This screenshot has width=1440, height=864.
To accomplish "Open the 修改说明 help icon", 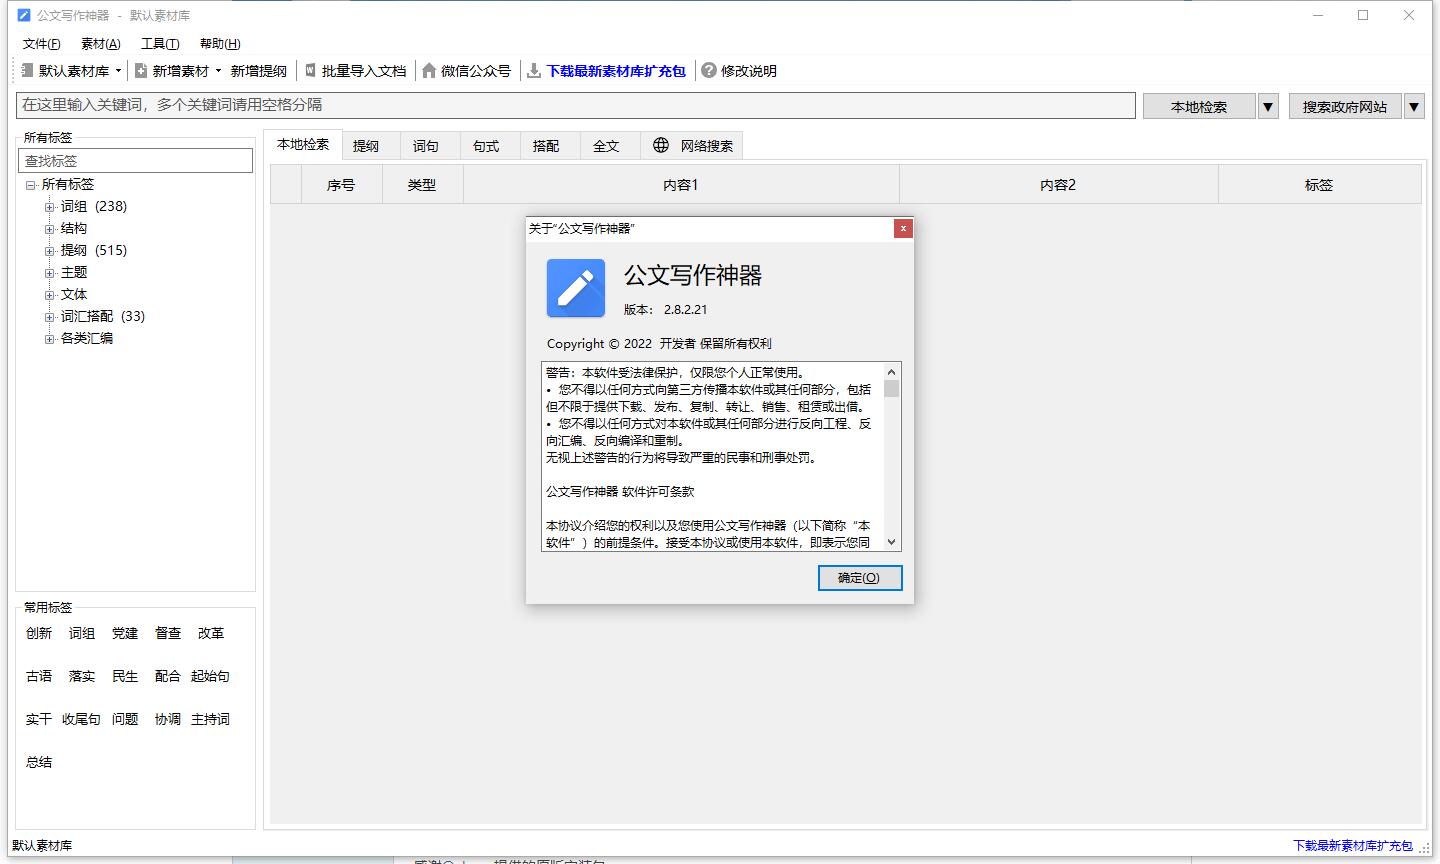I will point(709,71).
